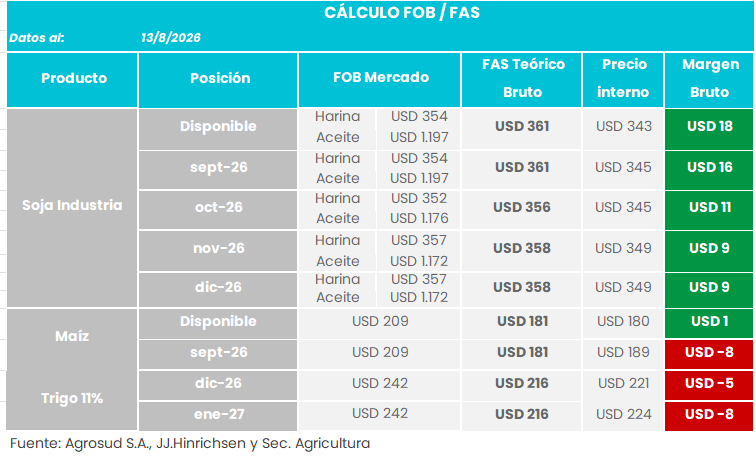Click the CÁLCULO FOB / FAS title
This screenshot has width=756, height=461.
point(402,13)
